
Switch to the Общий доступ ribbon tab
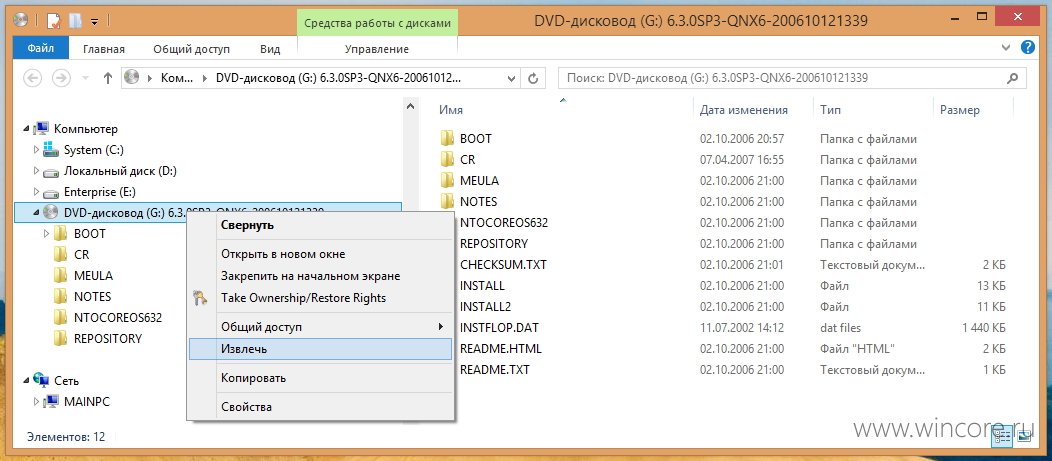(191, 49)
